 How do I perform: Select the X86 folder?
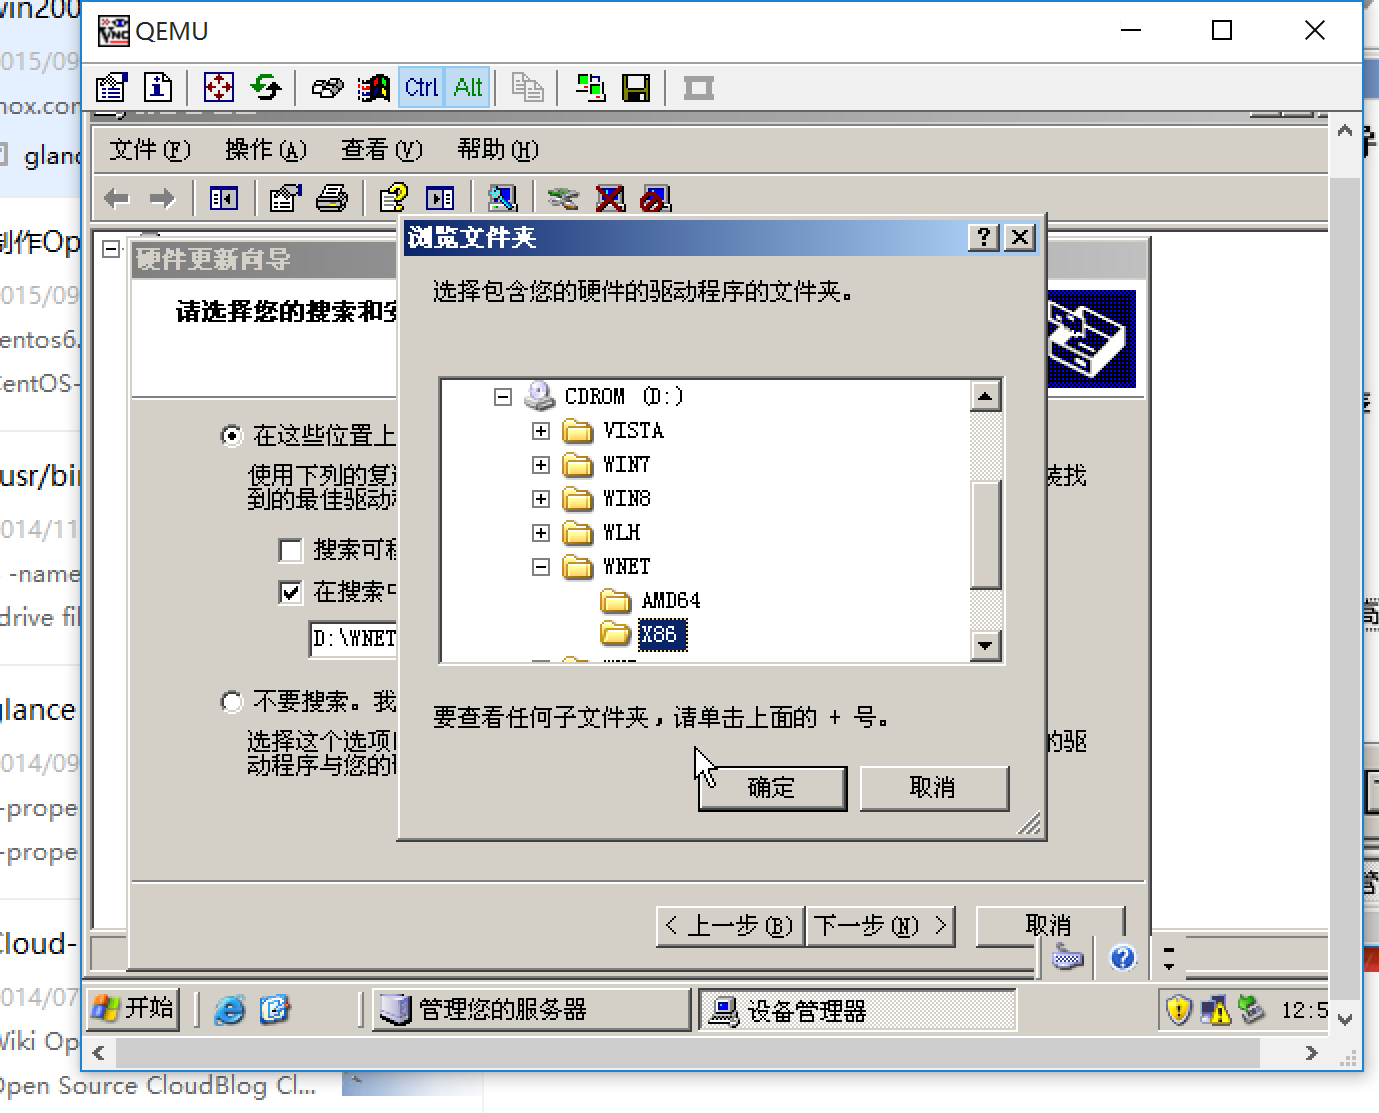(661, 635)
